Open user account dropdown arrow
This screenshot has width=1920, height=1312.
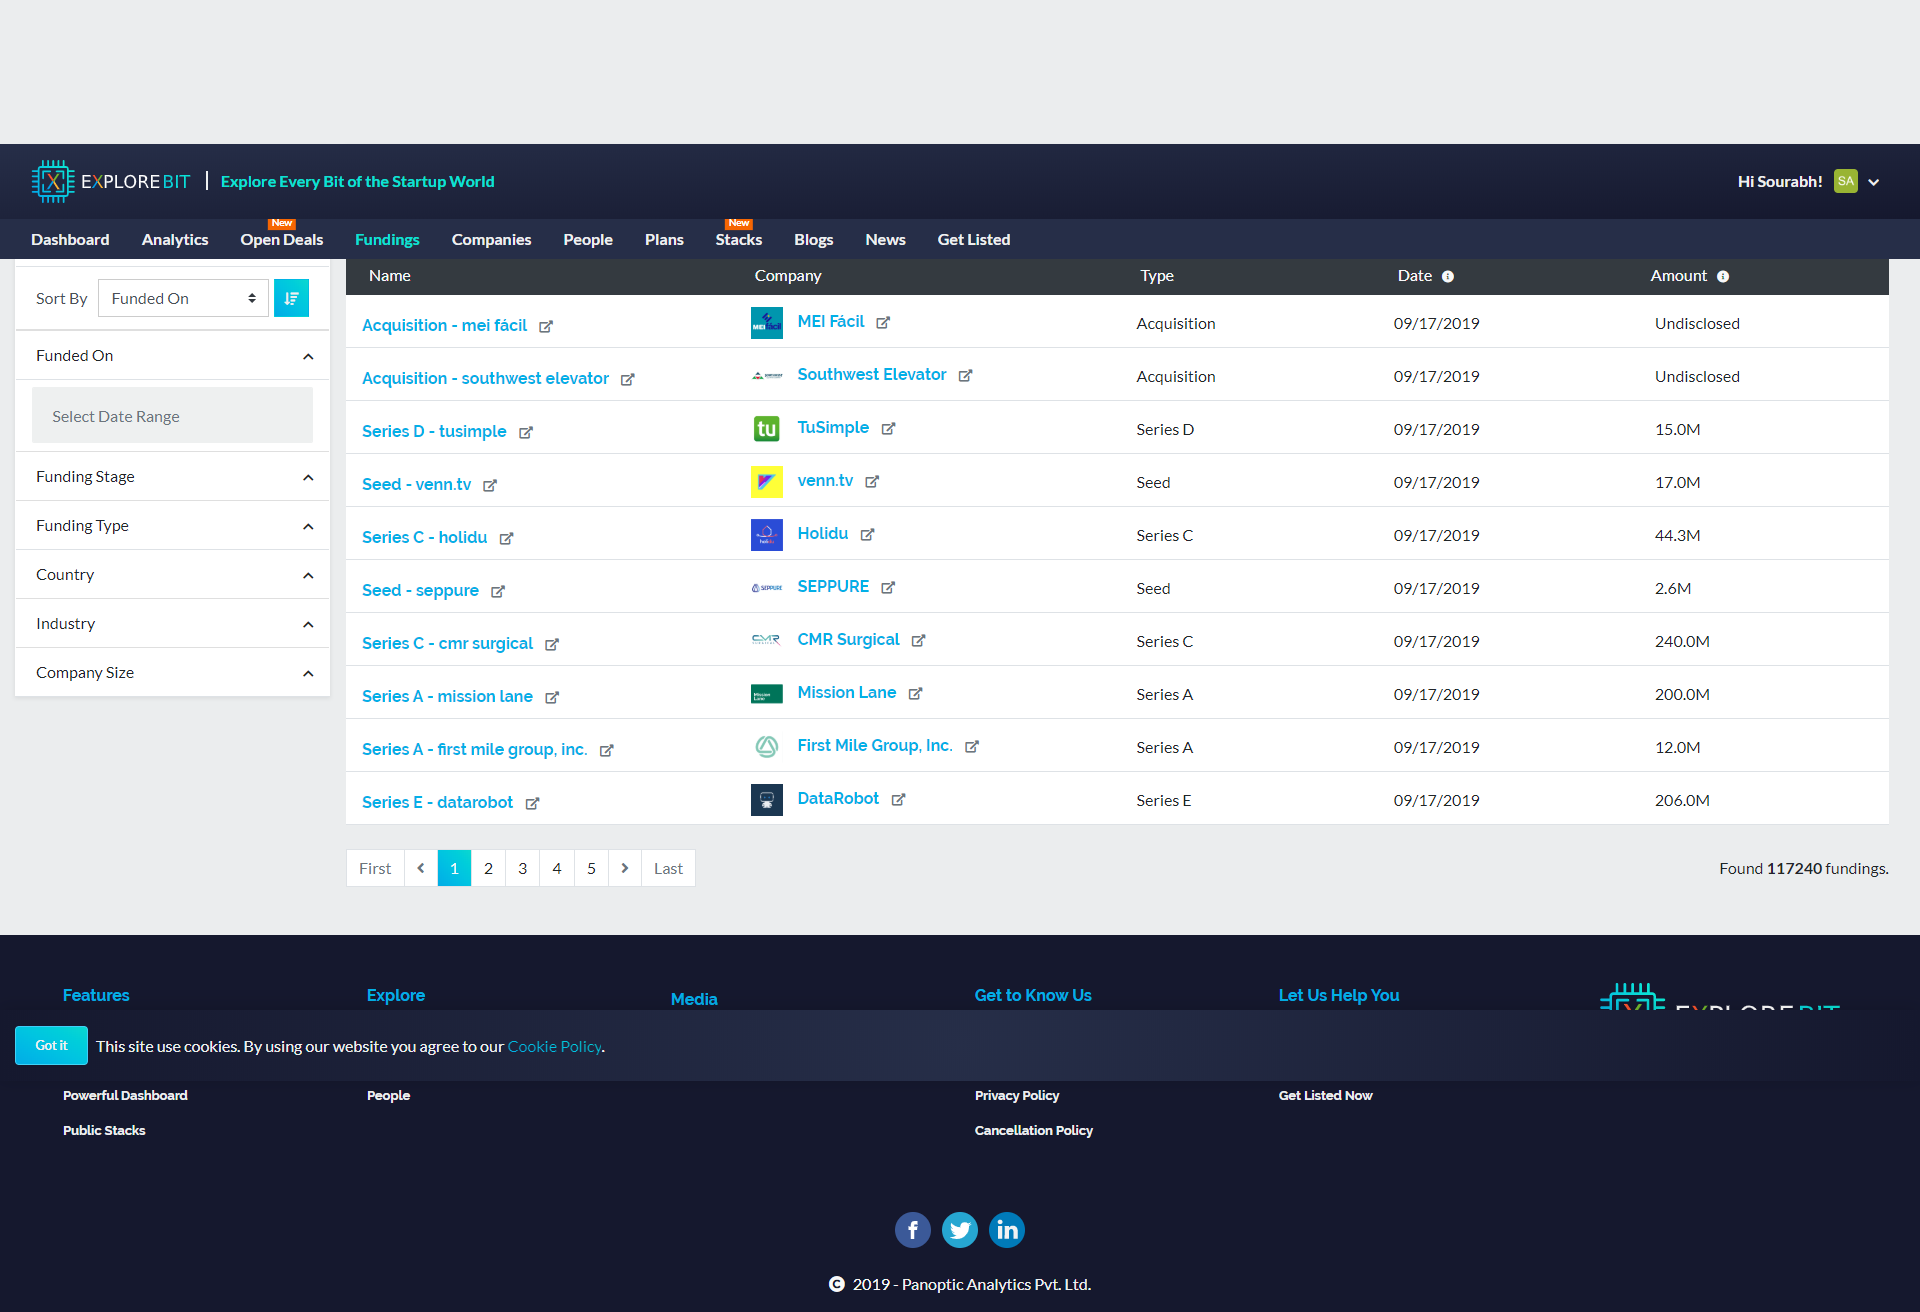coord(1874,182)
